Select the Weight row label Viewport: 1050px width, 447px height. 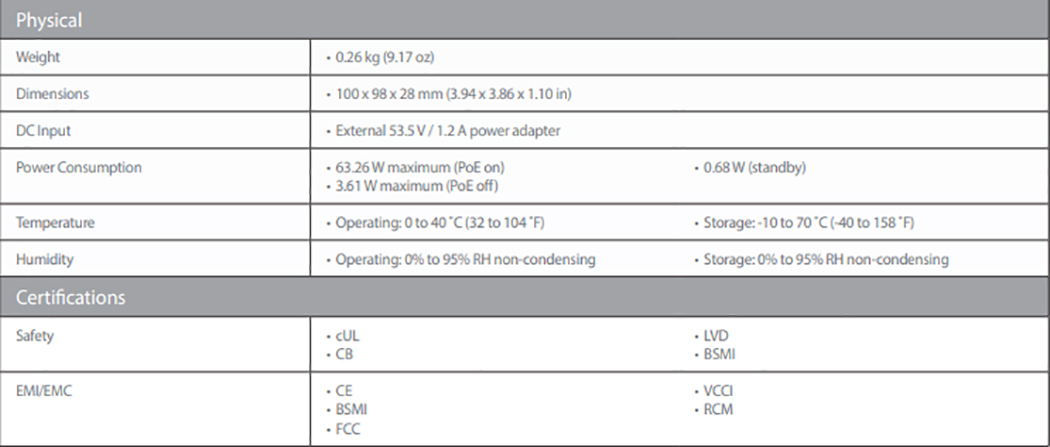[x=37, y=58]
